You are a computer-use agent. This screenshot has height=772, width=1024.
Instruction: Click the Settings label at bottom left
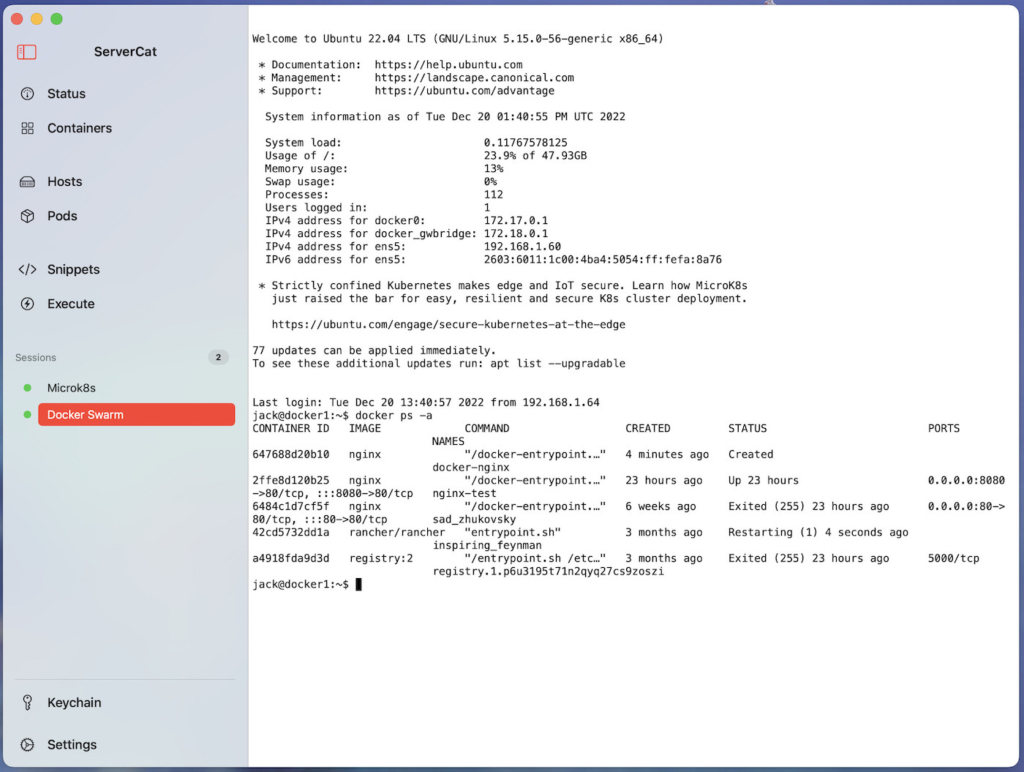[72, 745]
